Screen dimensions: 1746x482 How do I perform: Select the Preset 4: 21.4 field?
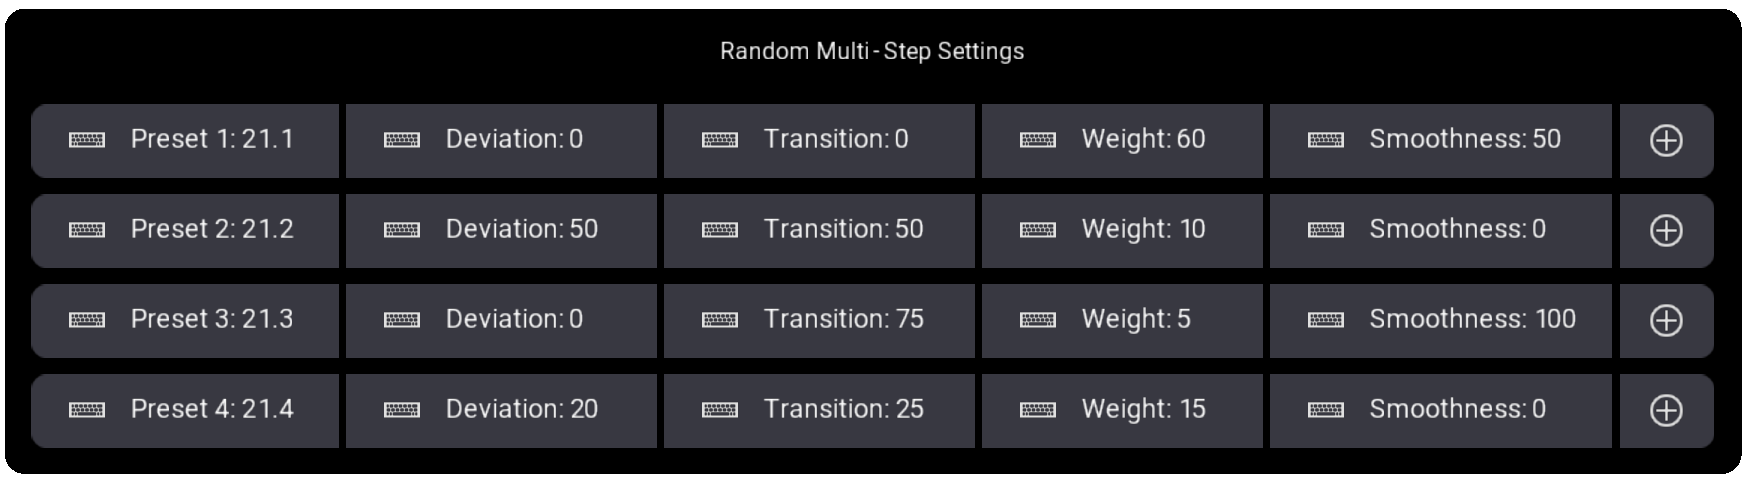(x=185, y=411)
